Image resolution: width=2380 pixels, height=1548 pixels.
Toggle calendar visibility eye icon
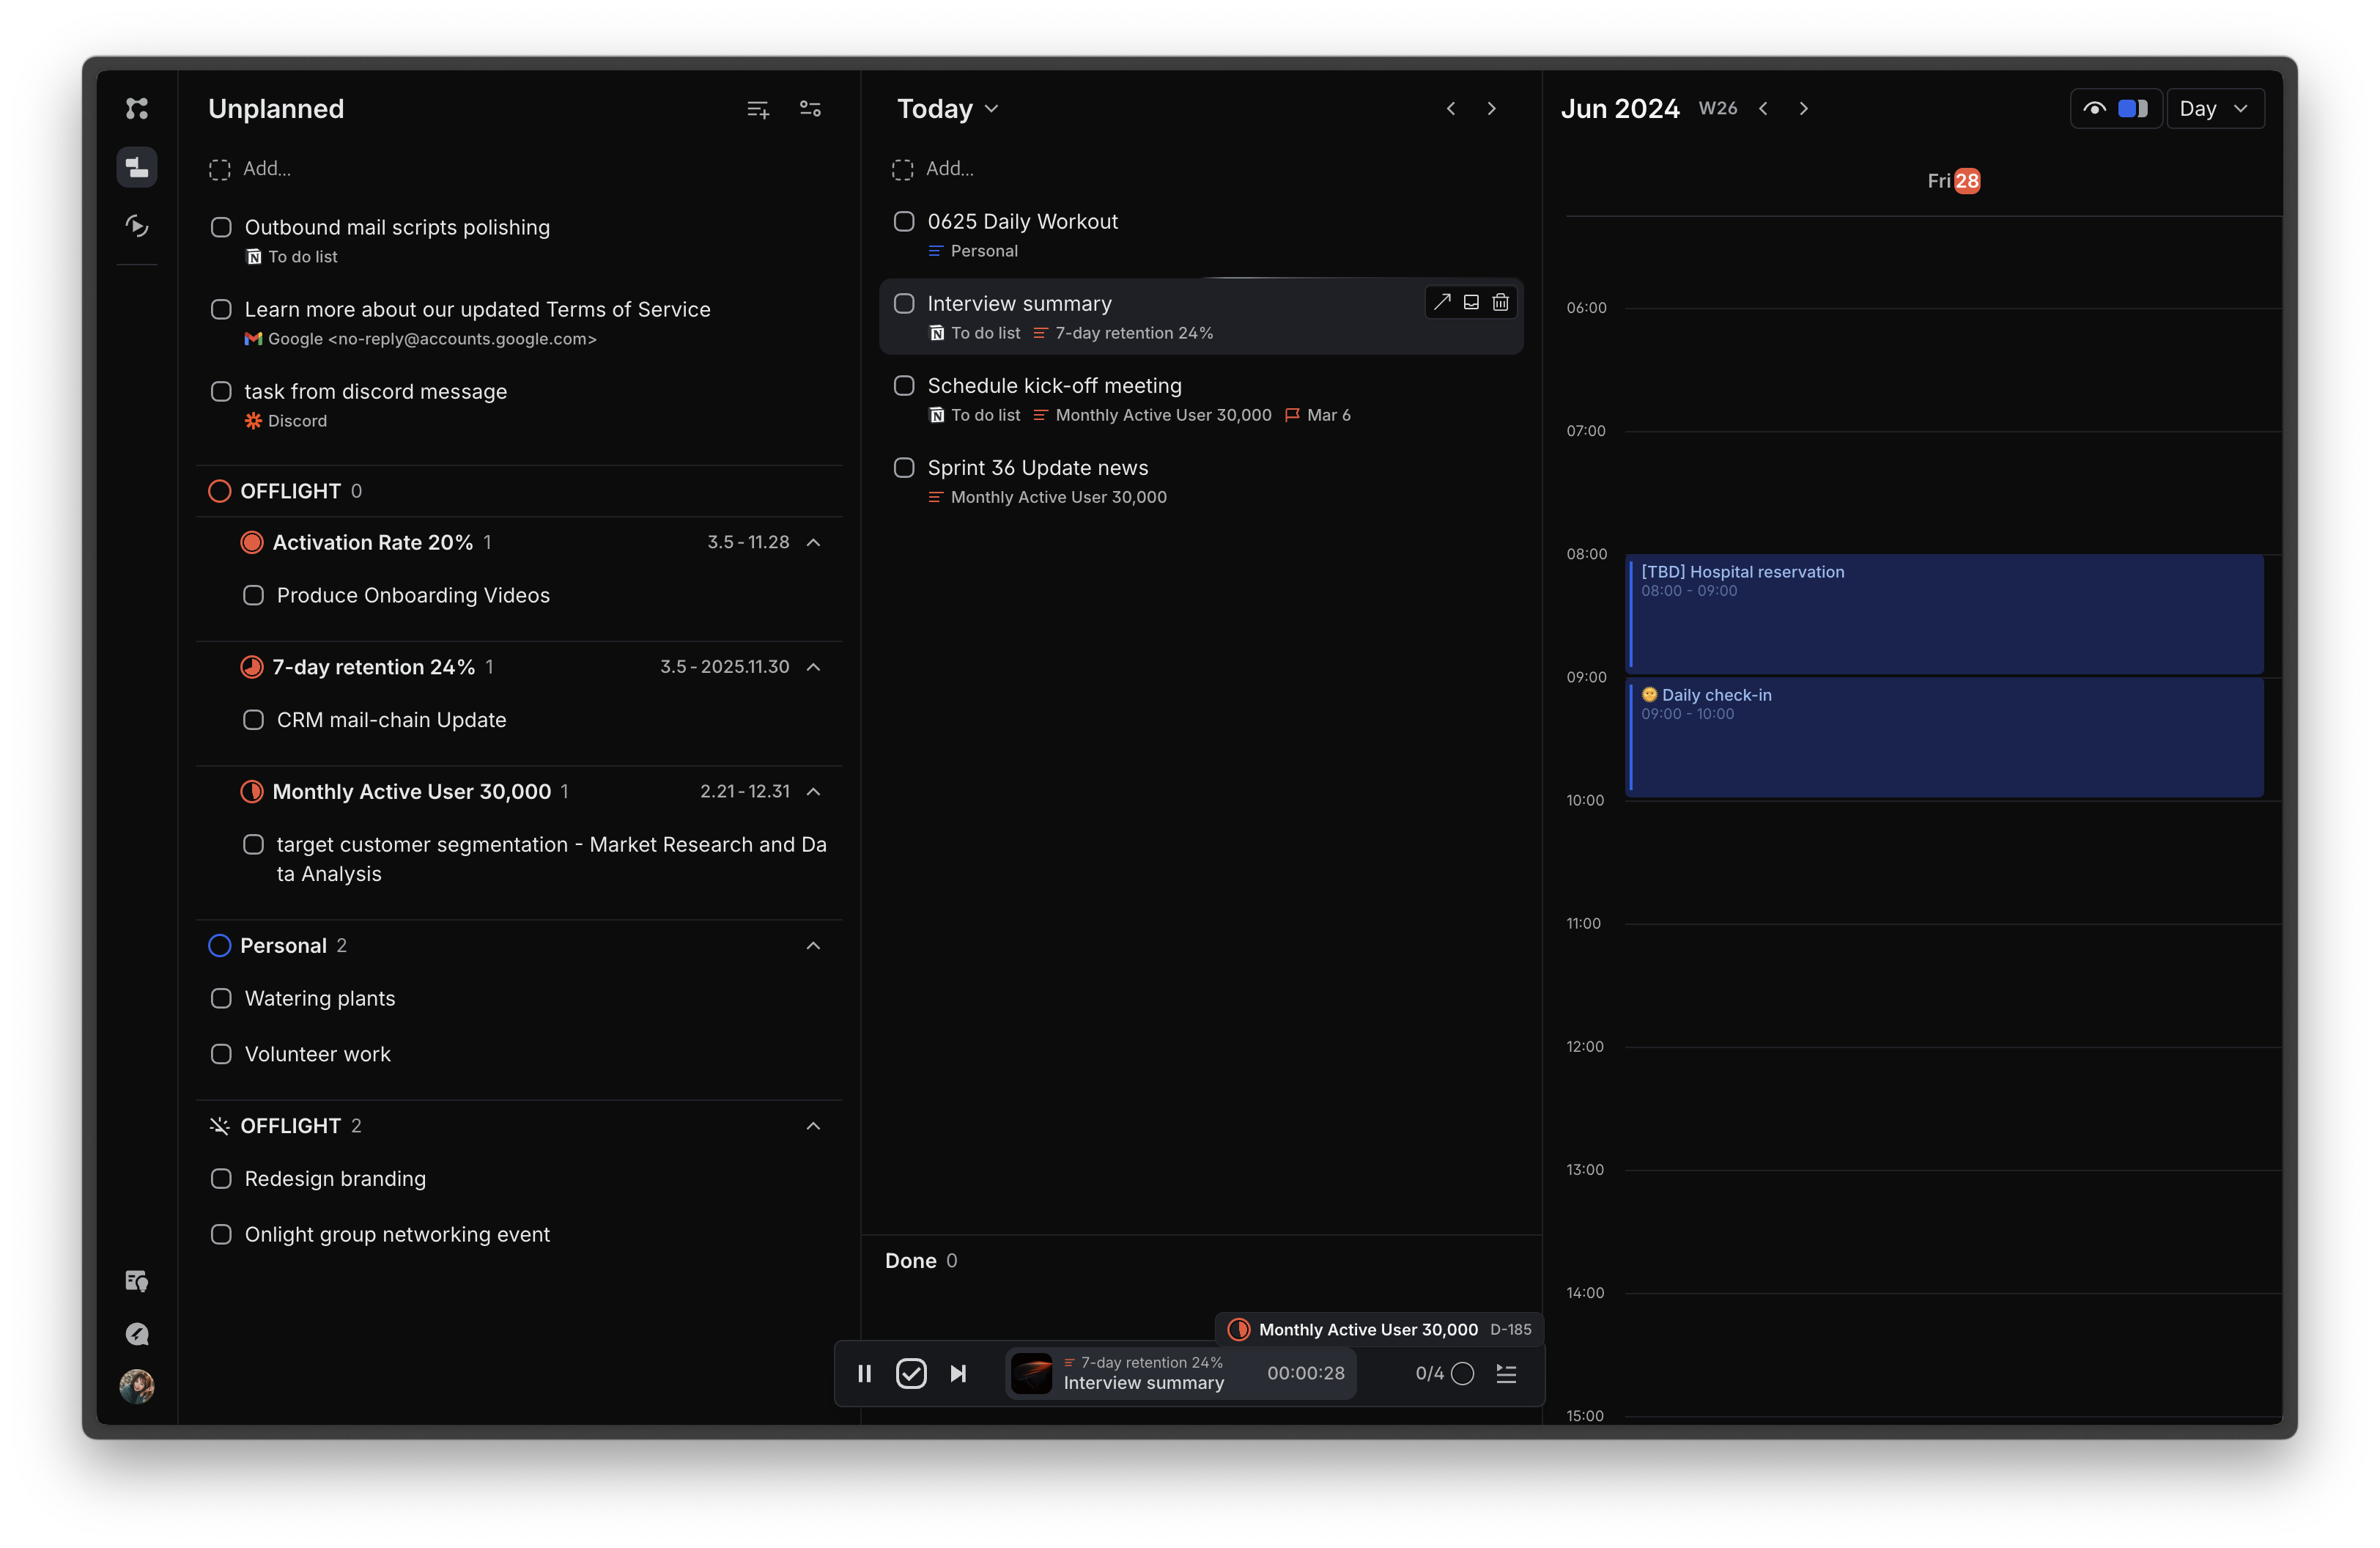pyautogui.click(x=2094, y=109)
